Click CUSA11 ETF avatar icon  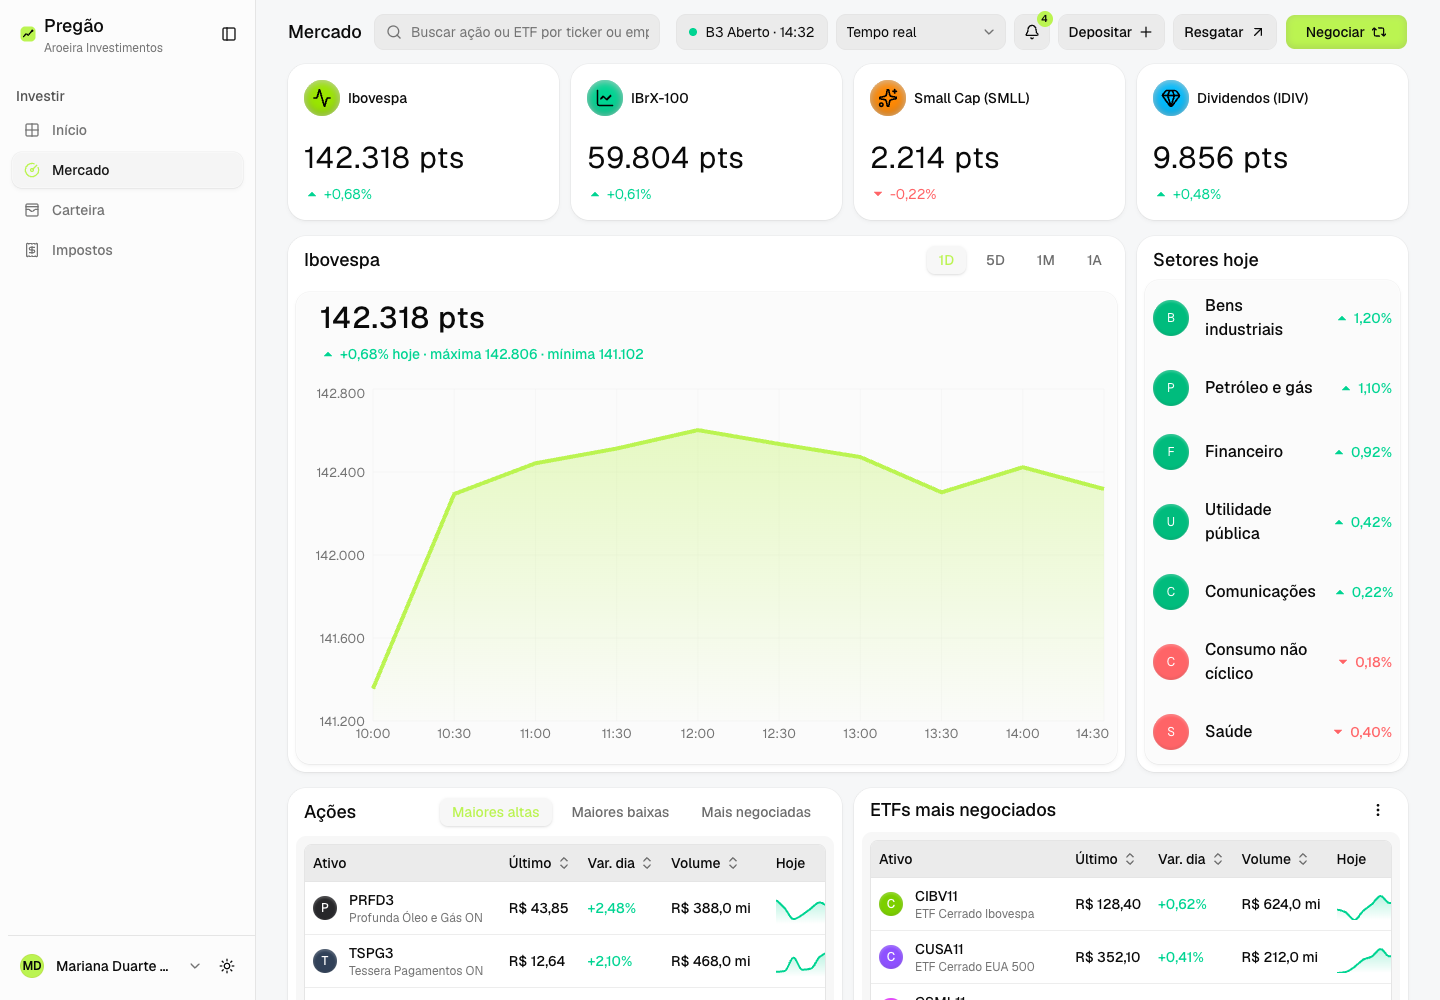click(x=891, y=957)
